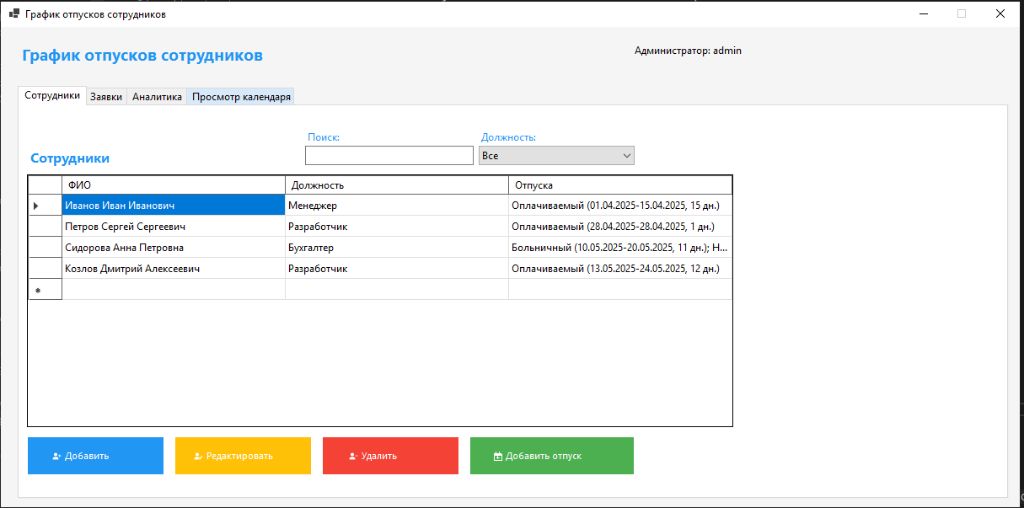Viewport: 1024px width, 508px height.
Task: Close the График отпусков сотрудников window
Action: (x=1000, y=14)
